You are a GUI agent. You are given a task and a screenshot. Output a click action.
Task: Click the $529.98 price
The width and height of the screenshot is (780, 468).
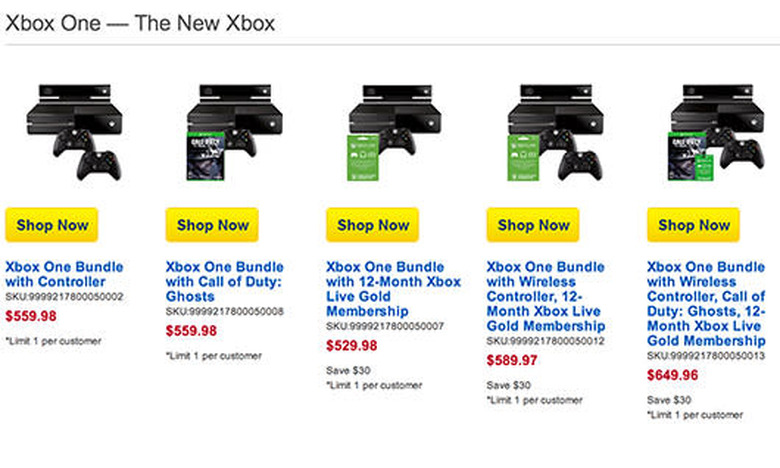[x=352, y=346]
